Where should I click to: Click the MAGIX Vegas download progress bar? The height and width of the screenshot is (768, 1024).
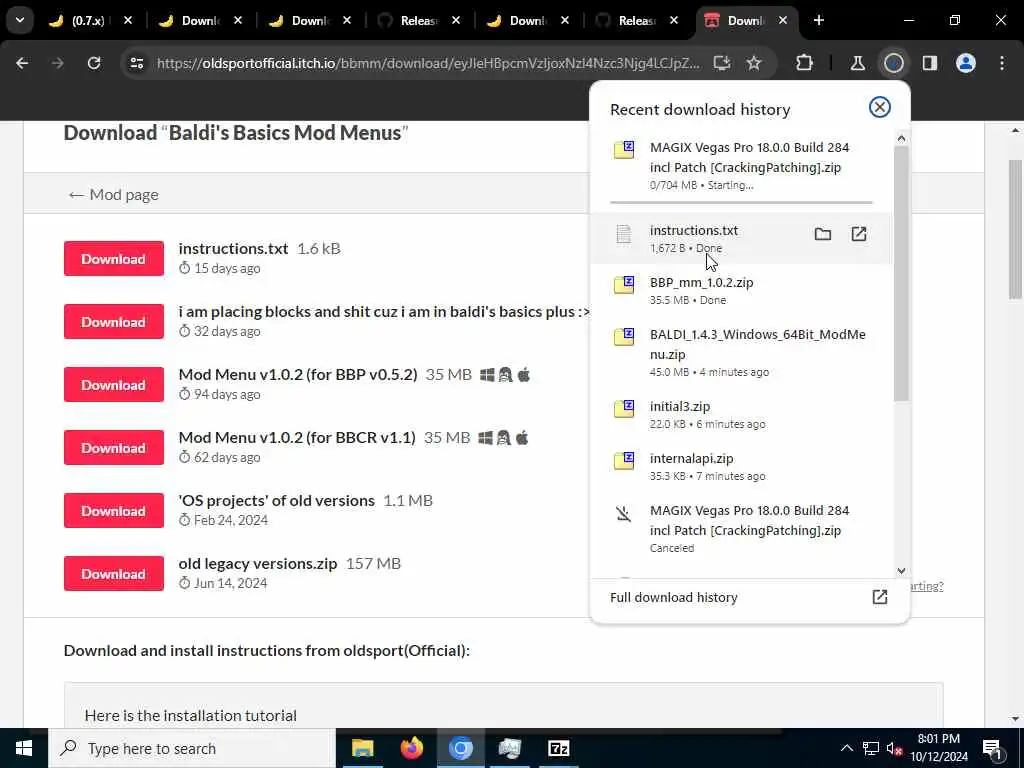click(x=741, y=202)
